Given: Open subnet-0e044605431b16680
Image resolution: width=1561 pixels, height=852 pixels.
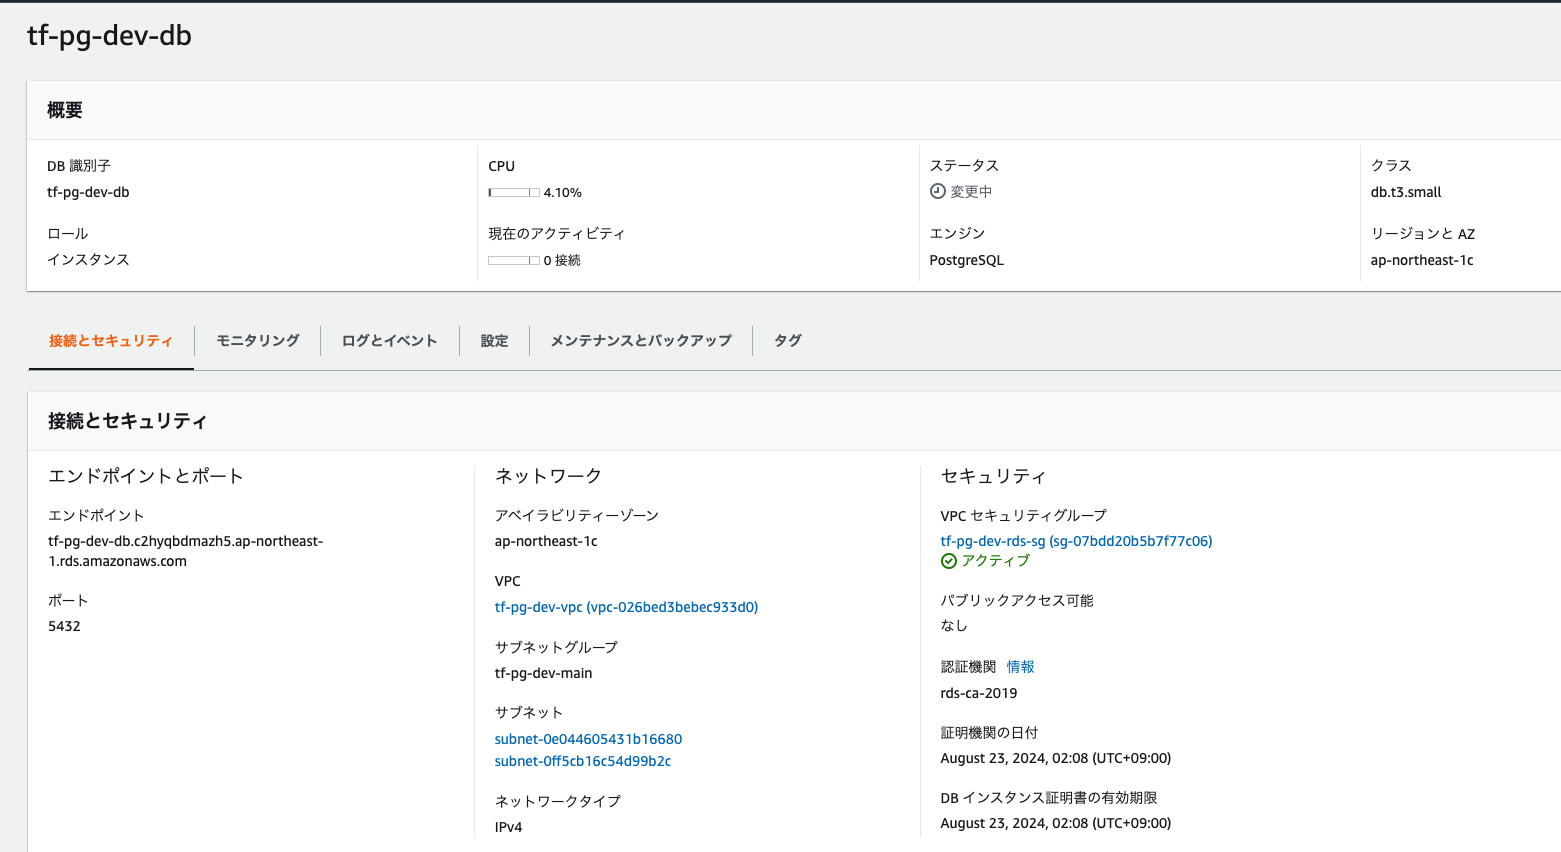Looking at the screenshot, I should (x=587, y=738).
